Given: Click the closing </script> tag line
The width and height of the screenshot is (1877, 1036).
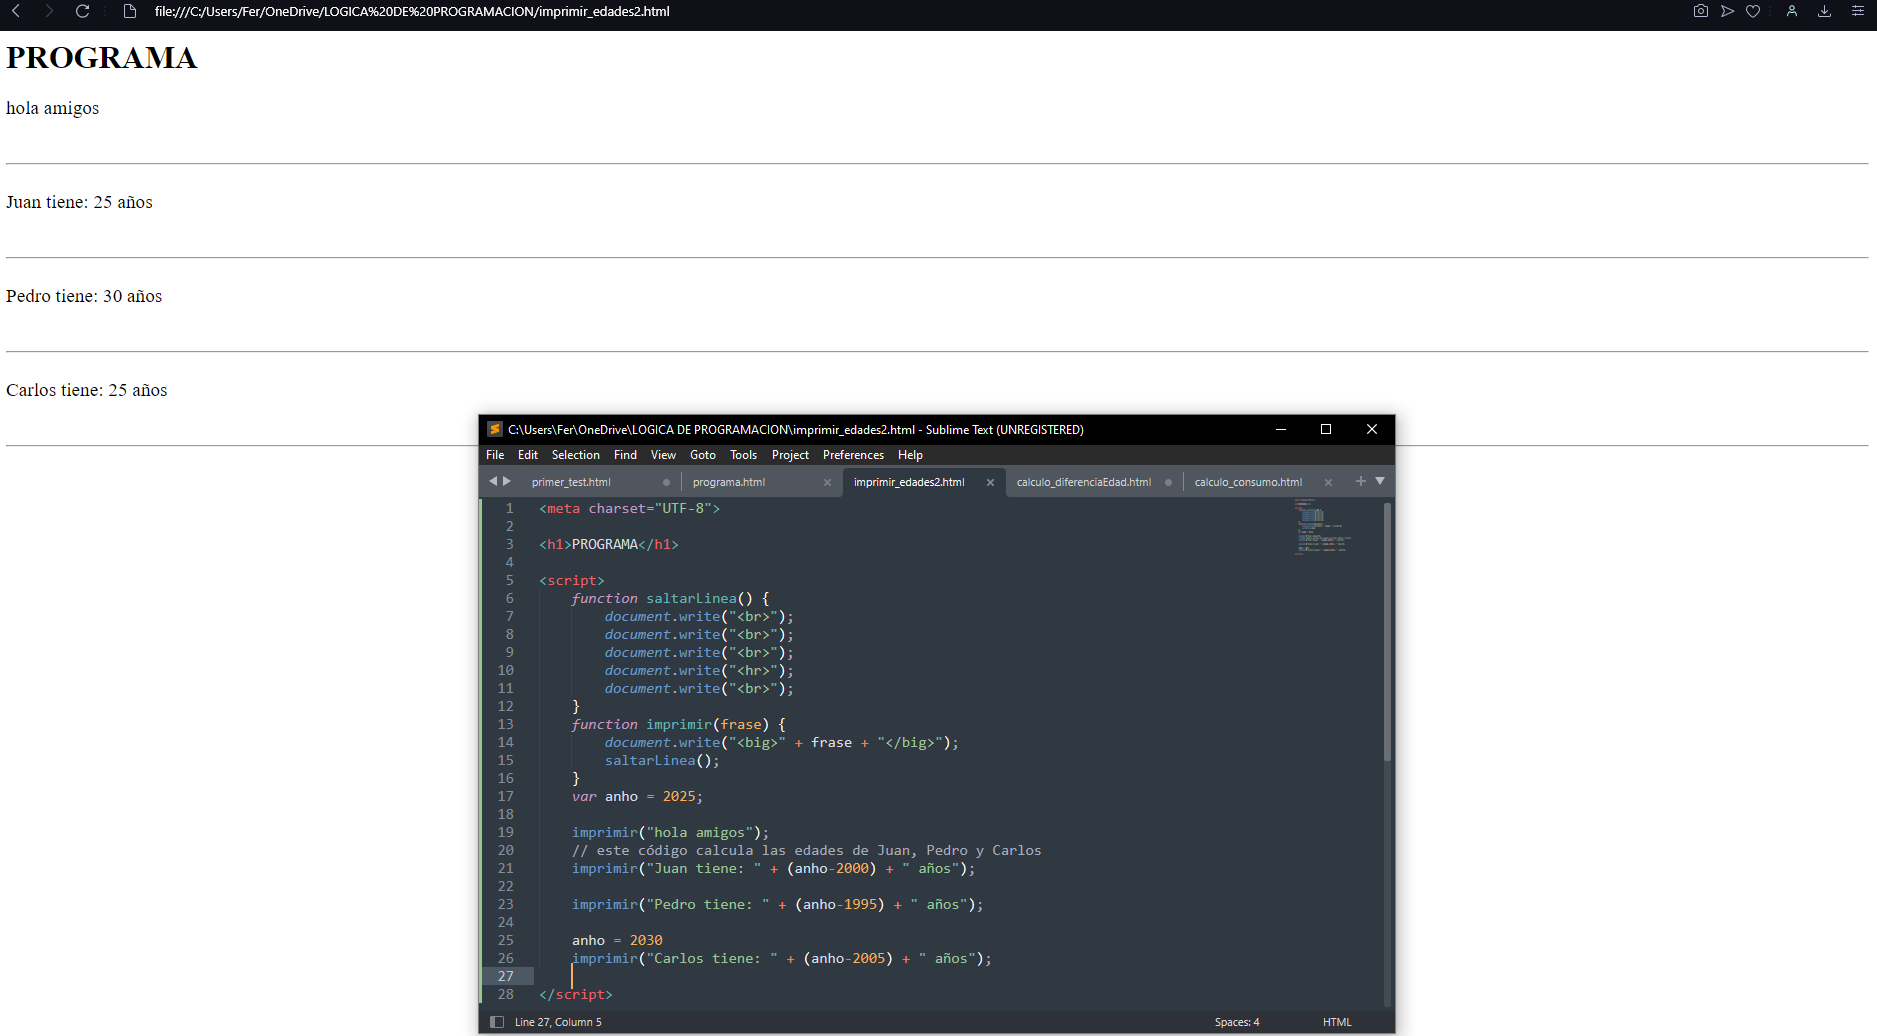Looking at the screenshot, I should tap(576, 994).
